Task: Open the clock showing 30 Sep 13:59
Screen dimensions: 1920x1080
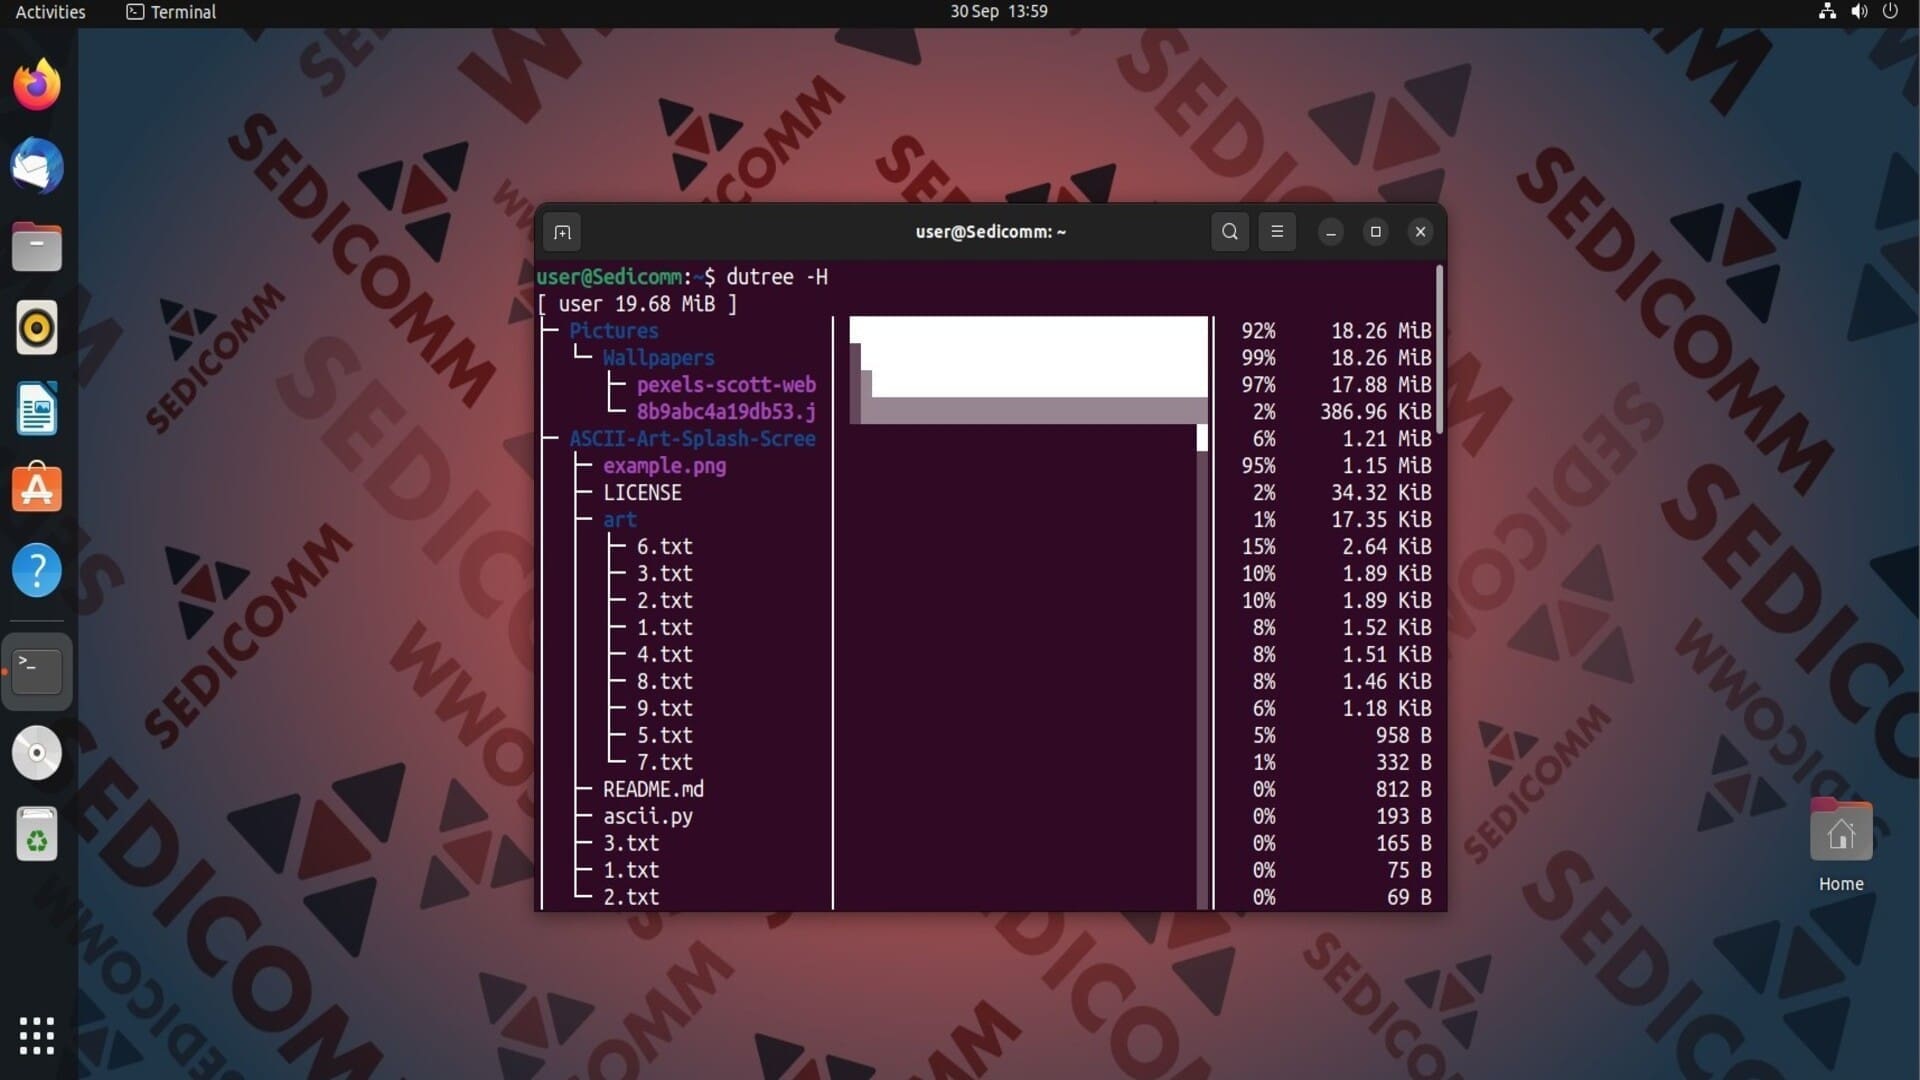Action: pyautogui.click(x=998, y=11)
